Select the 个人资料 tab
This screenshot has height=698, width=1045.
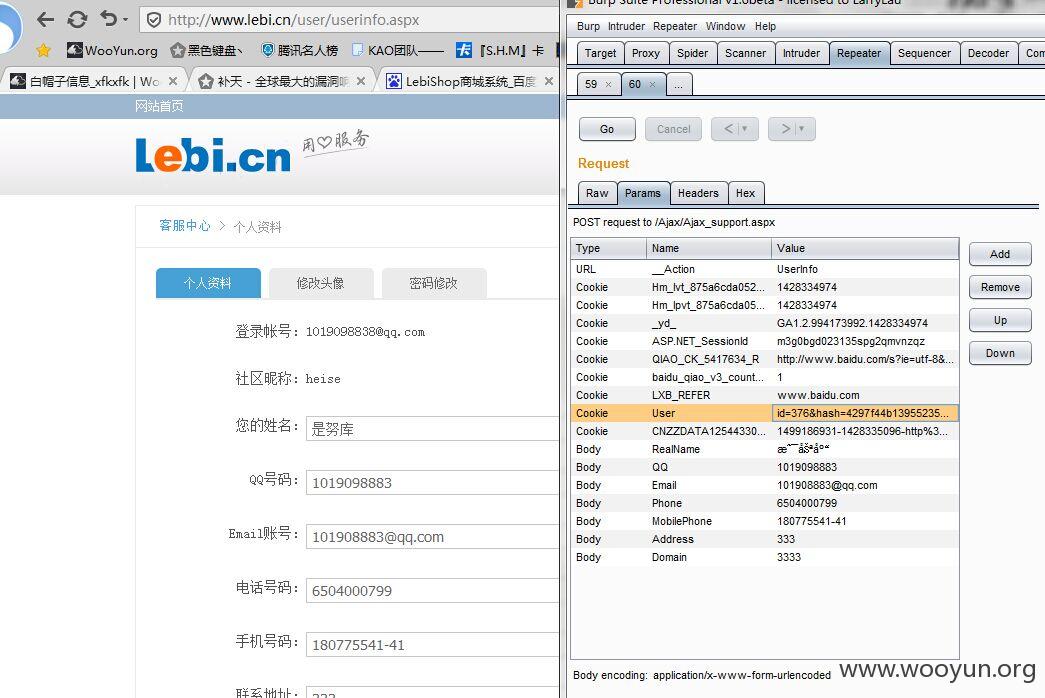(208, 283)
